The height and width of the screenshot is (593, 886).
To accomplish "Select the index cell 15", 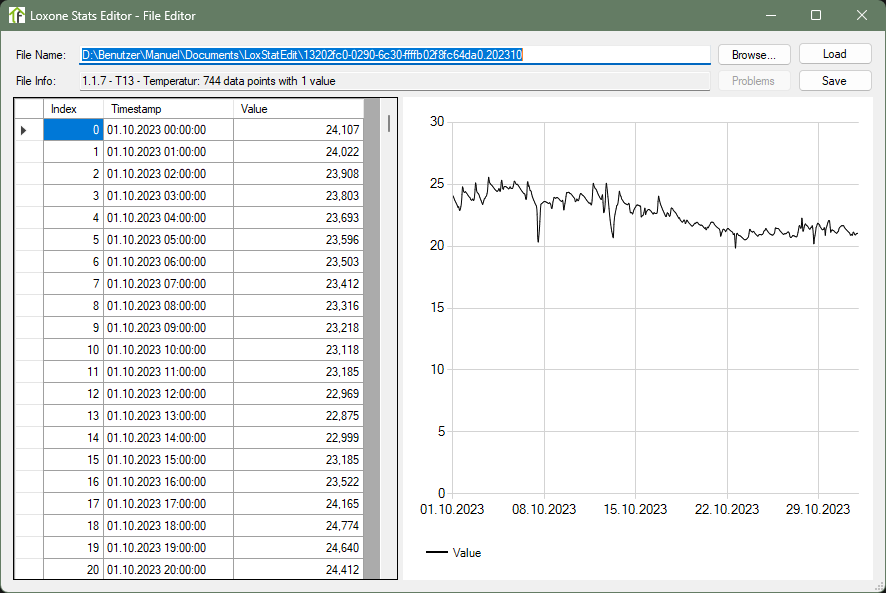I will (73, 461).
